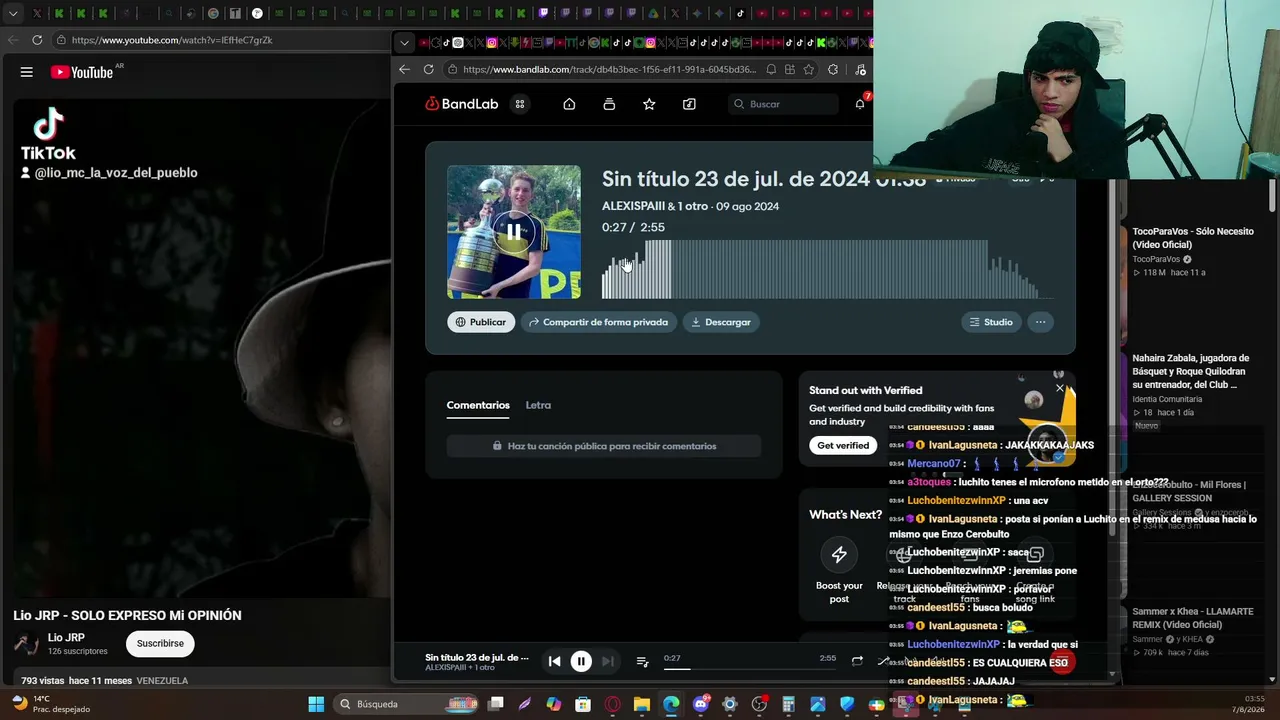Viewport: 1280px width, 720px height.
Task: Pause the track on the cover art
Action: tap(513, 232)
